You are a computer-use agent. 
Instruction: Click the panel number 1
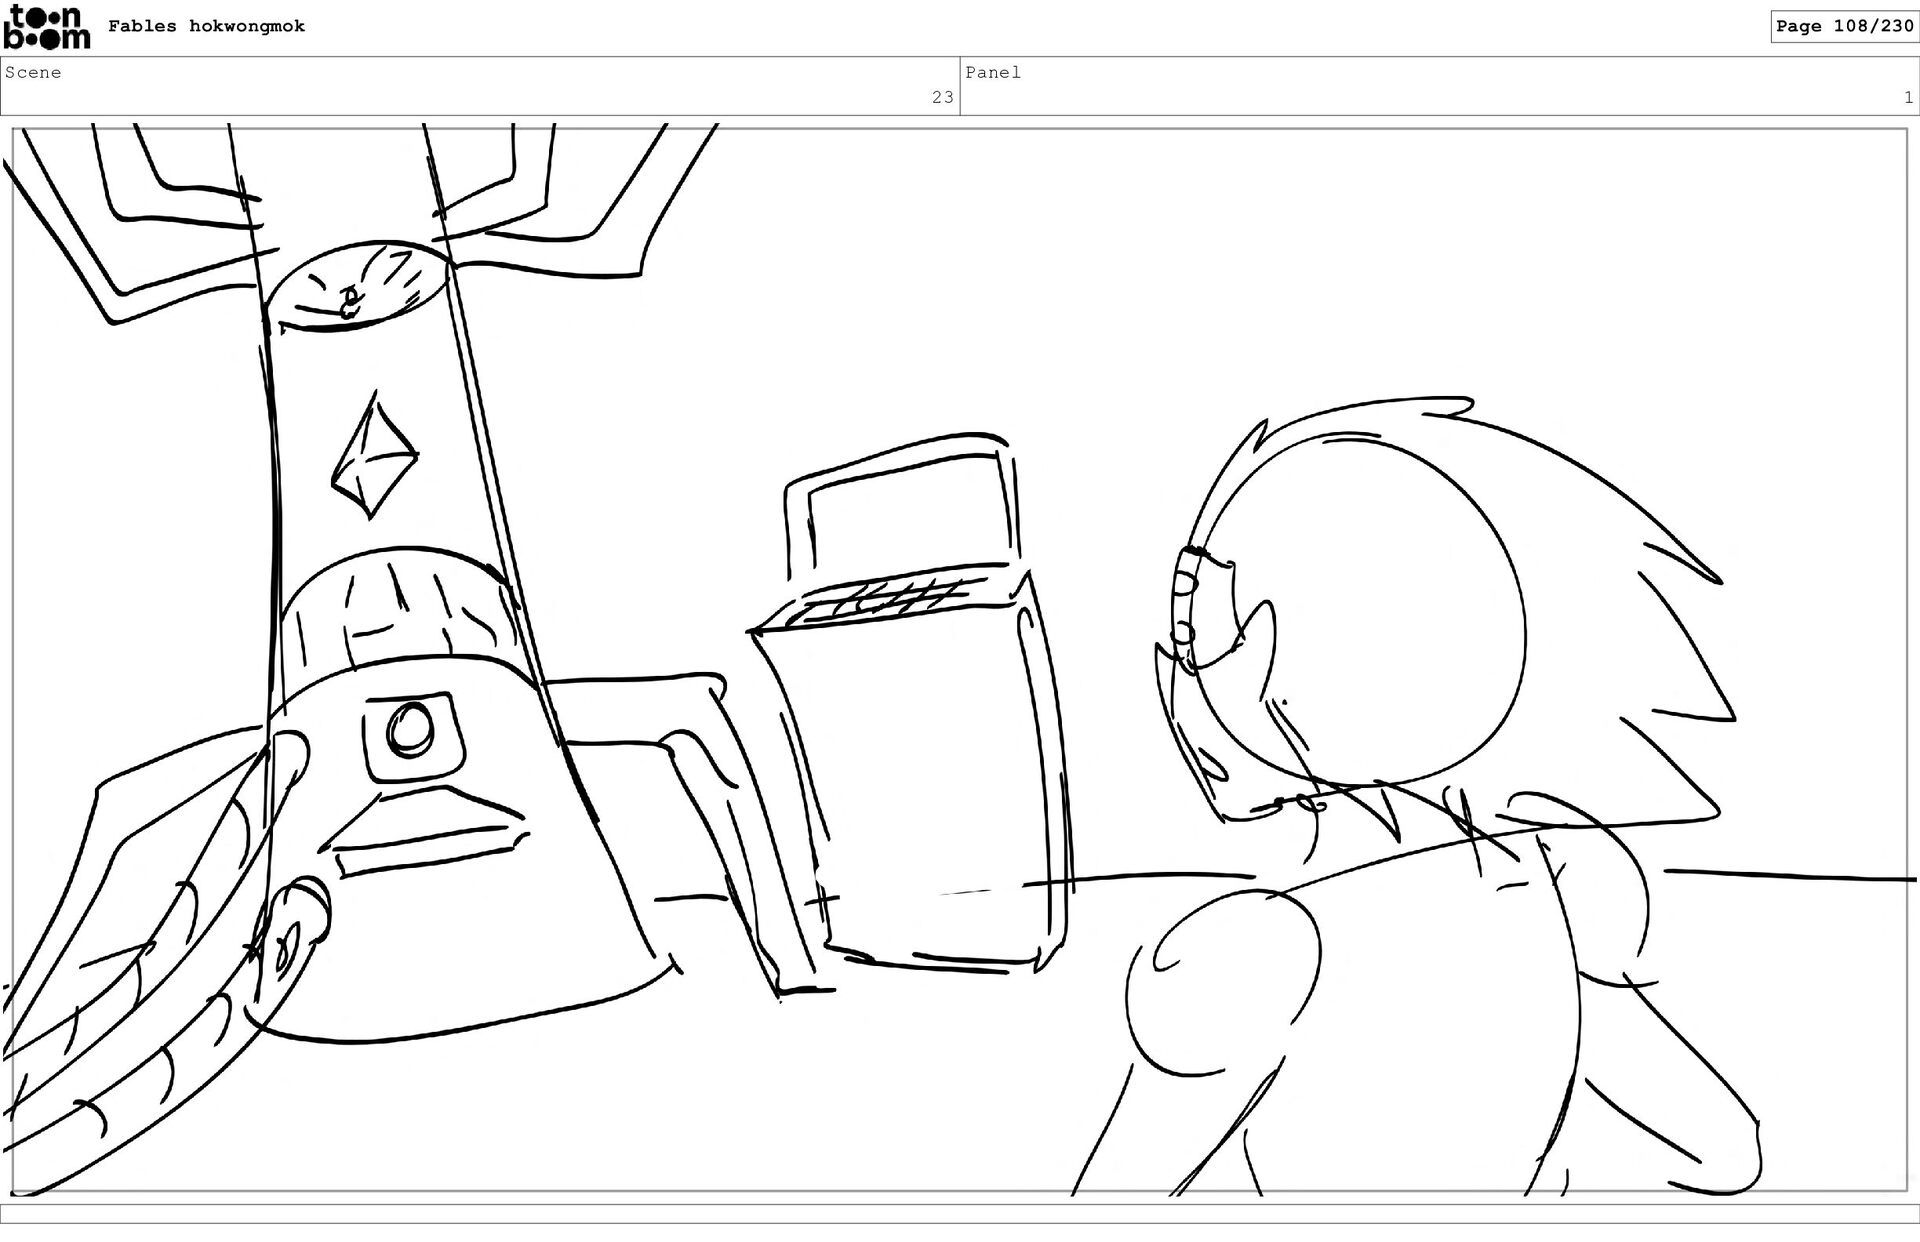1908,98
